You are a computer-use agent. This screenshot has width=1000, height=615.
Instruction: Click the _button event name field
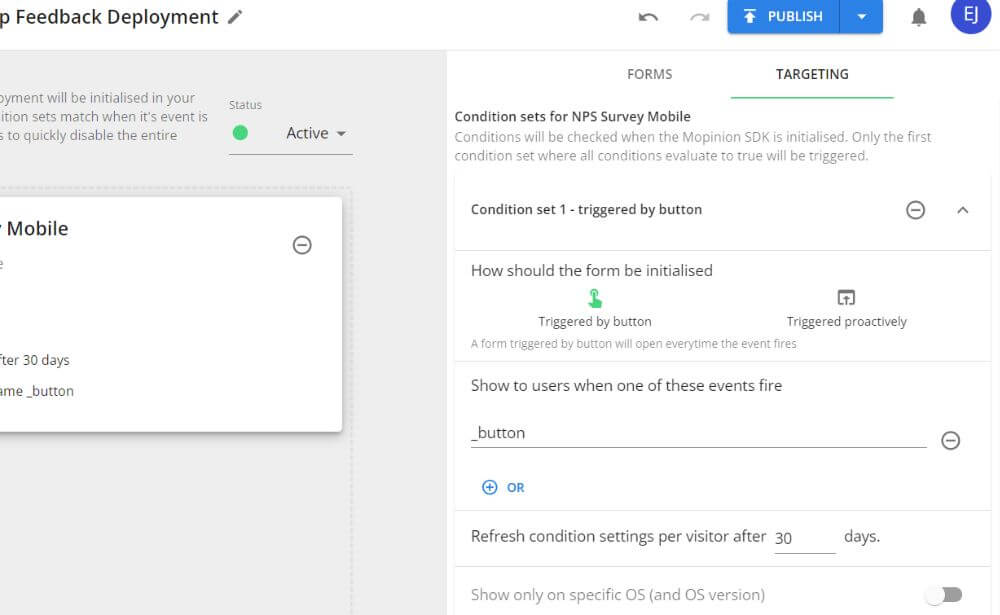point(698,433)
